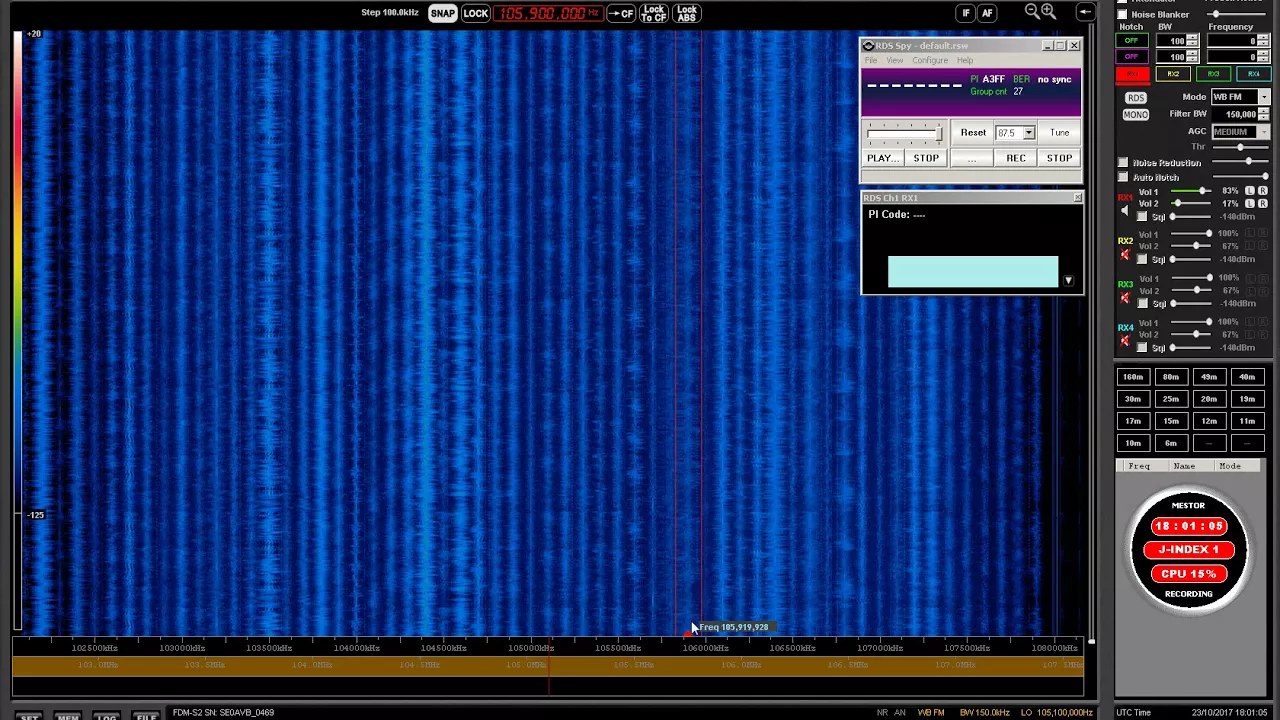Unmute RX2 via crossed speaker icon

[x=1125, y=254]
